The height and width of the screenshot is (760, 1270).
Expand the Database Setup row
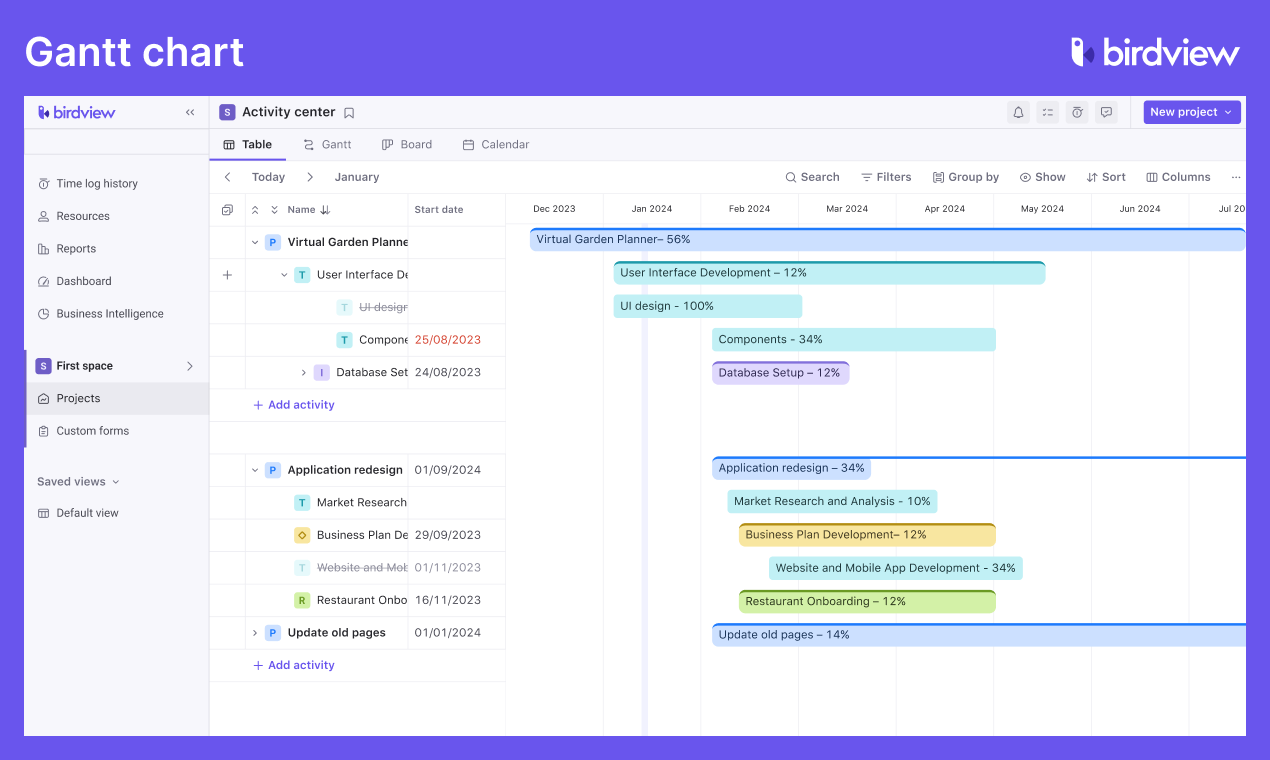tap(304, 373)
